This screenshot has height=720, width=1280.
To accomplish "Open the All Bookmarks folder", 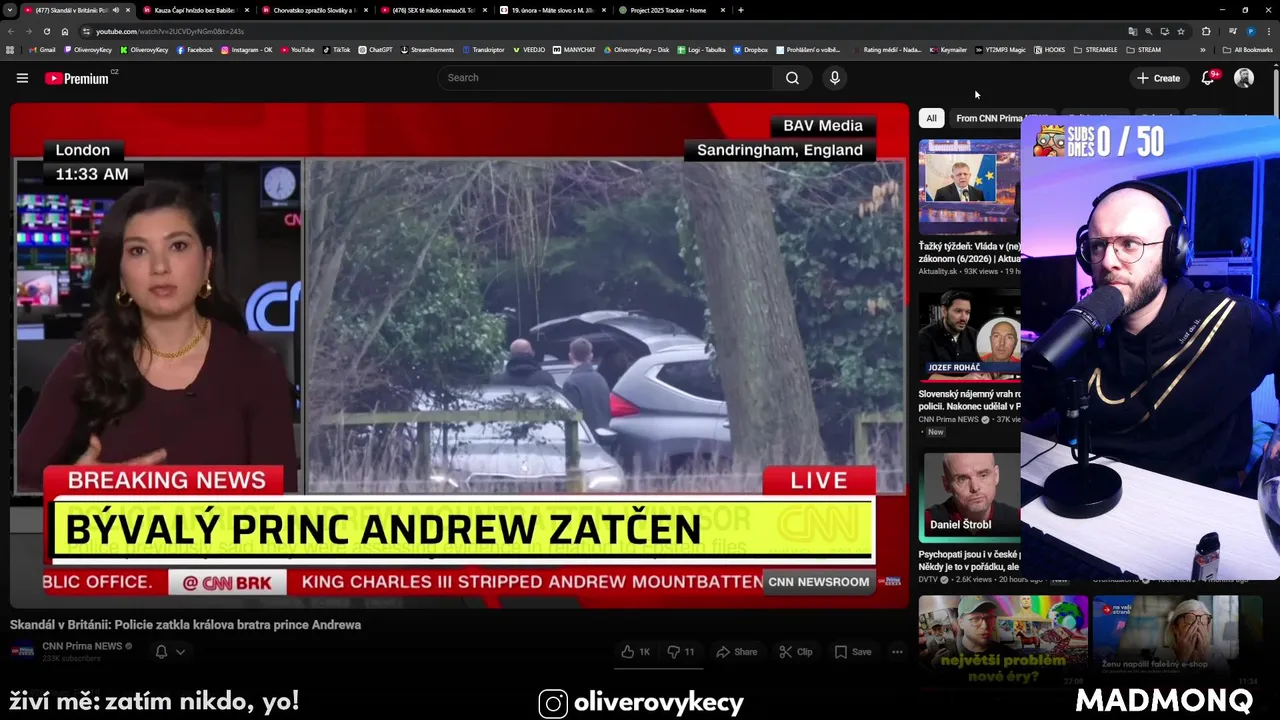I will pyautogui.click(x=1247, y=50).
